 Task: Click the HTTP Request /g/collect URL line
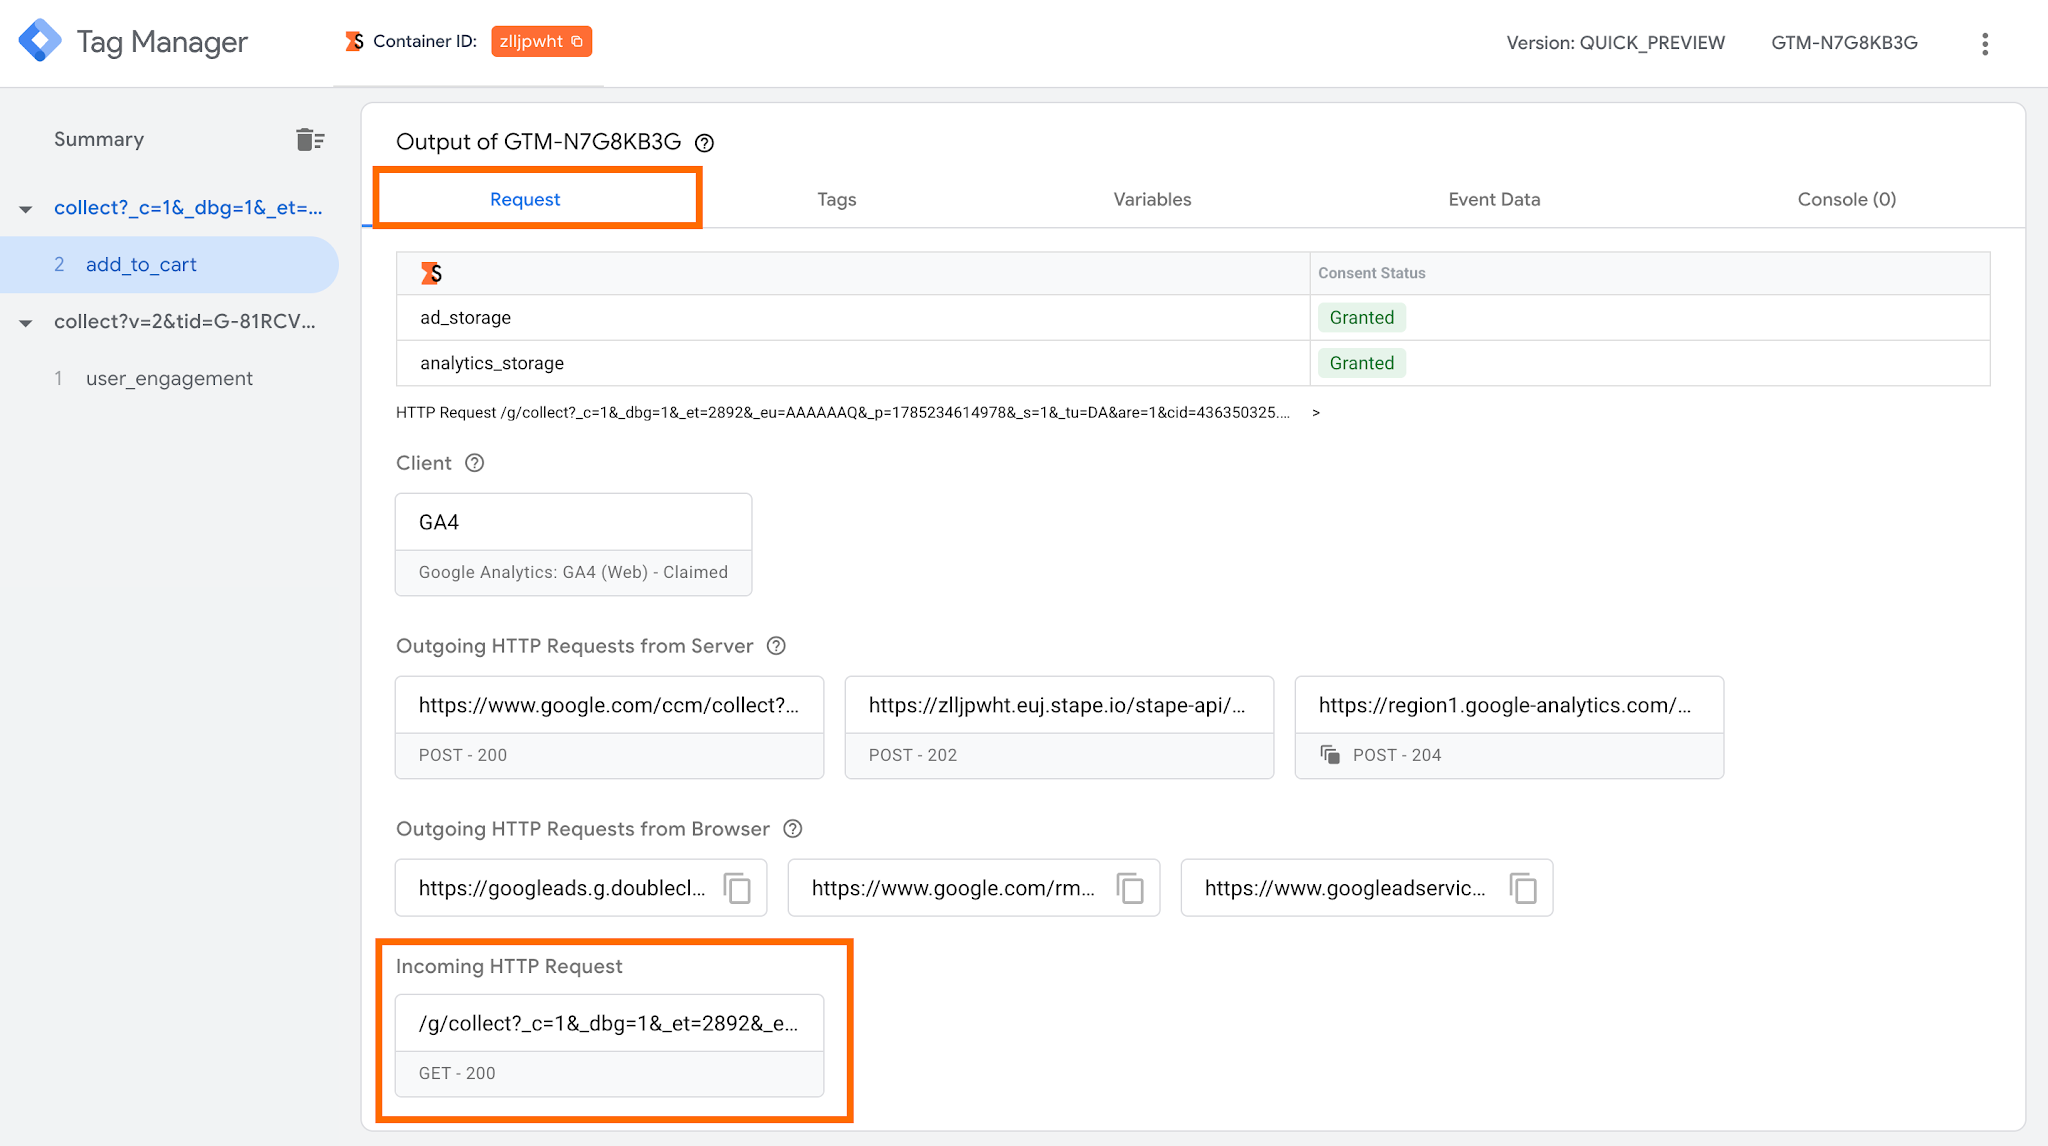tap(843, 413)
